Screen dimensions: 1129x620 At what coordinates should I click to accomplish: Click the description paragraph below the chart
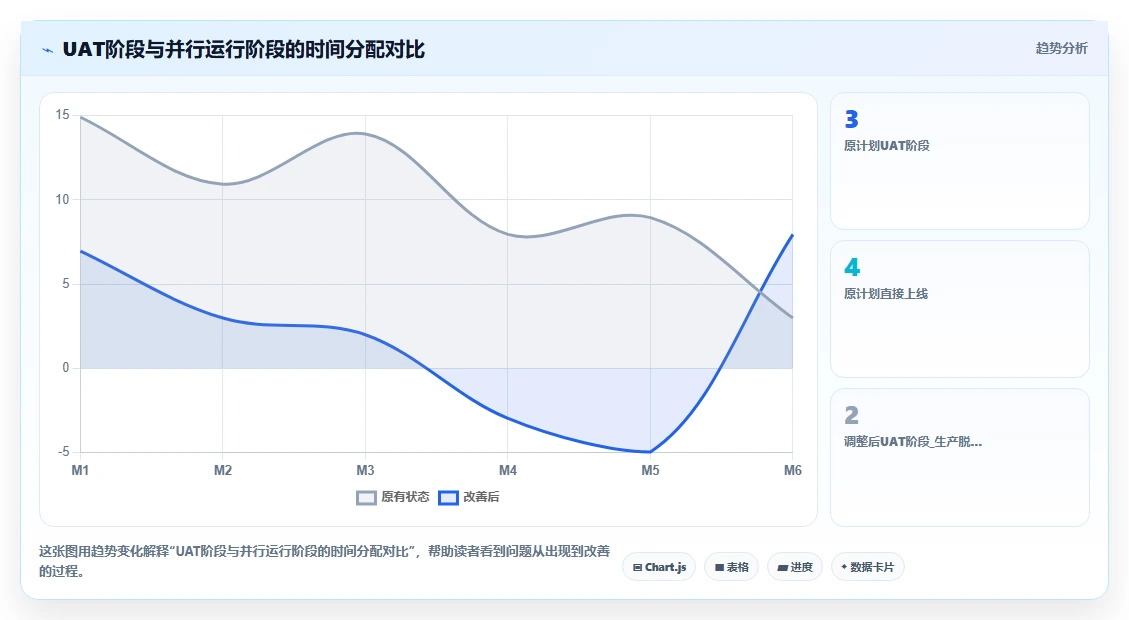coord(324,561)
